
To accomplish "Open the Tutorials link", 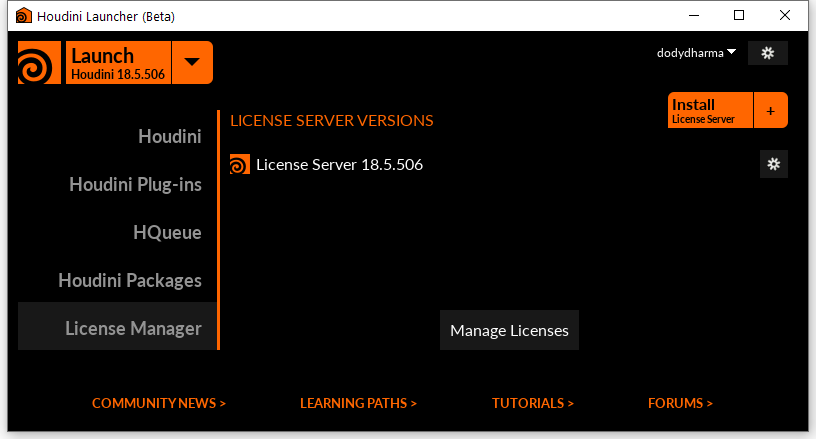I will pos(532,403).
